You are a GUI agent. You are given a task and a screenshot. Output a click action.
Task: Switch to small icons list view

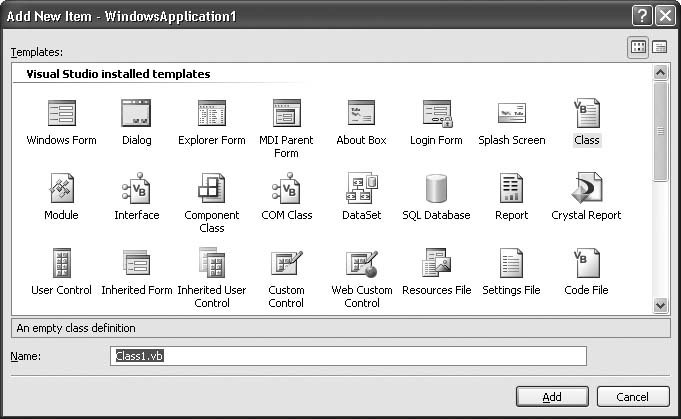click(x=660, y=47)
